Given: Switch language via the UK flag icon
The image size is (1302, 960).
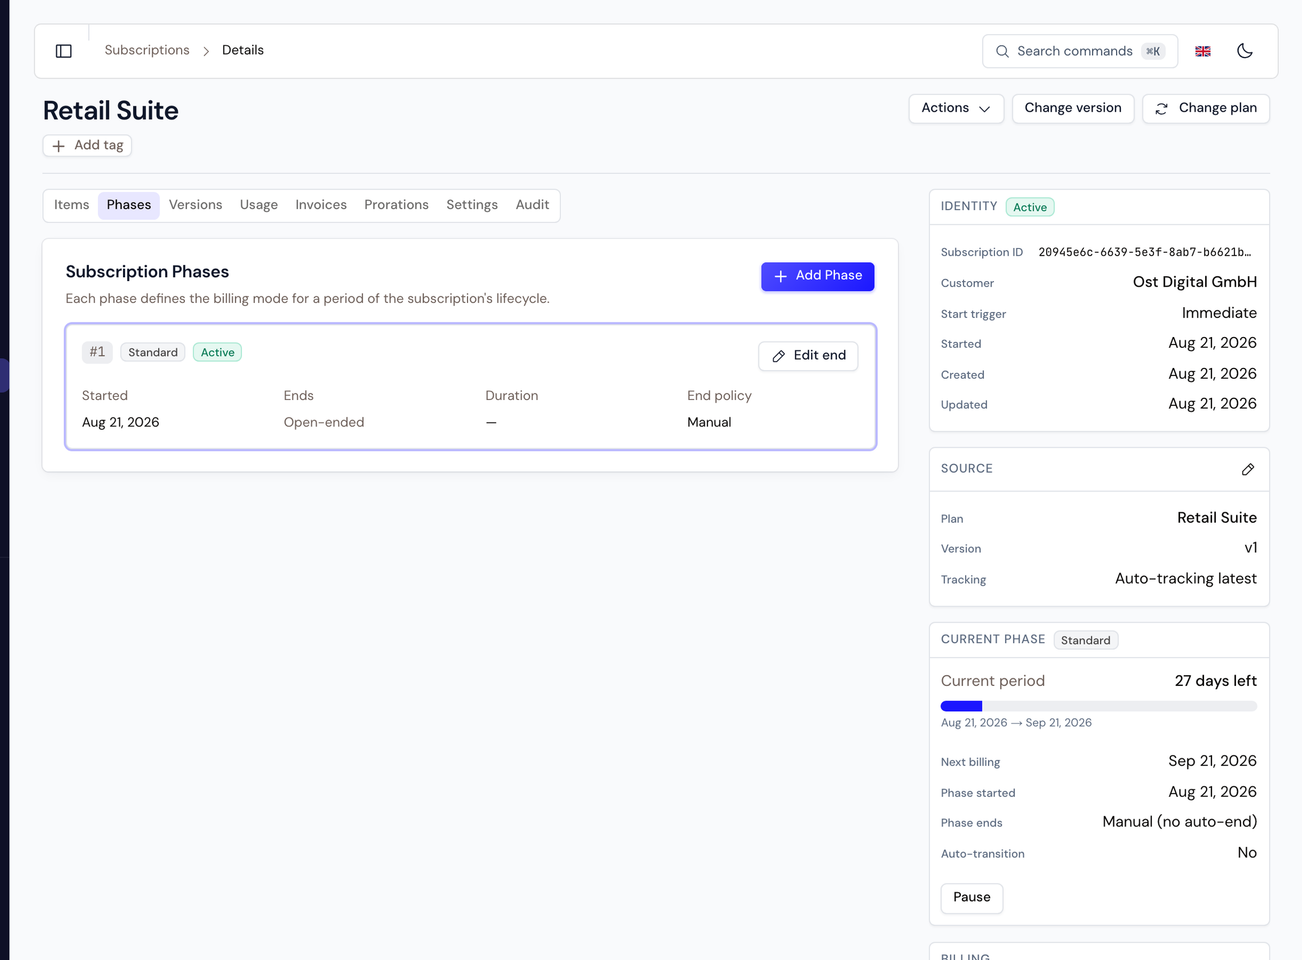Looking at the screenshot, I should point(1203,51).
